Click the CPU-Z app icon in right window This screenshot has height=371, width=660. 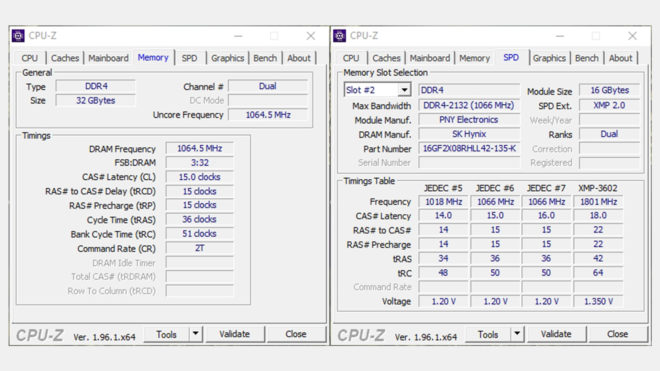(340, 36)
